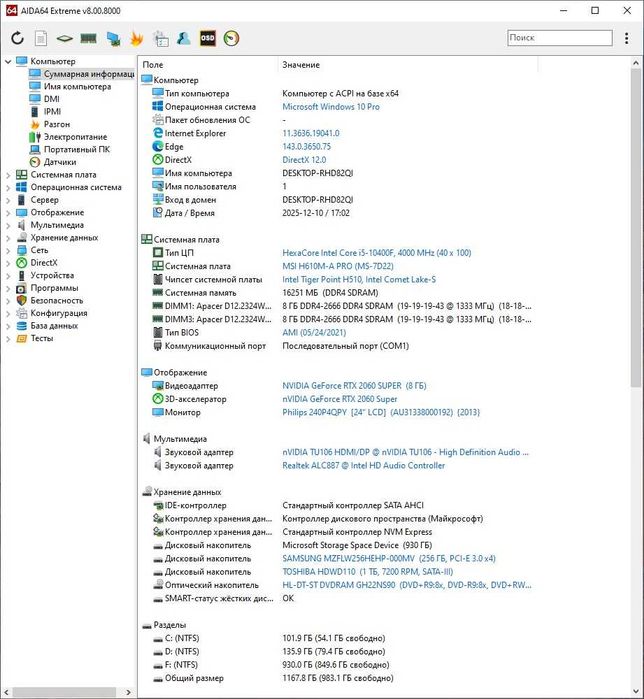This screenshot has height=699, width=644.
Task: Select Устройства in the tree
Action: pos(52,275)
